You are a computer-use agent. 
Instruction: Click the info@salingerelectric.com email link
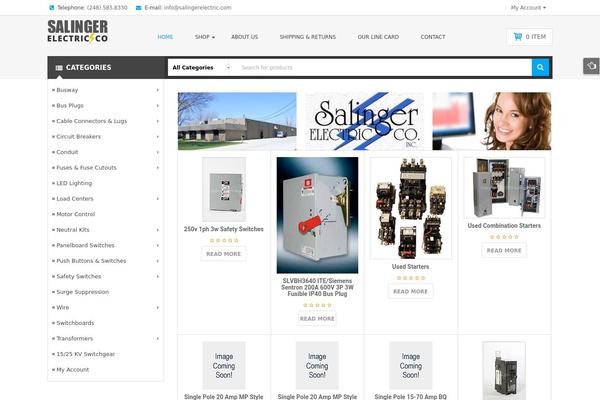pos(197,8)
